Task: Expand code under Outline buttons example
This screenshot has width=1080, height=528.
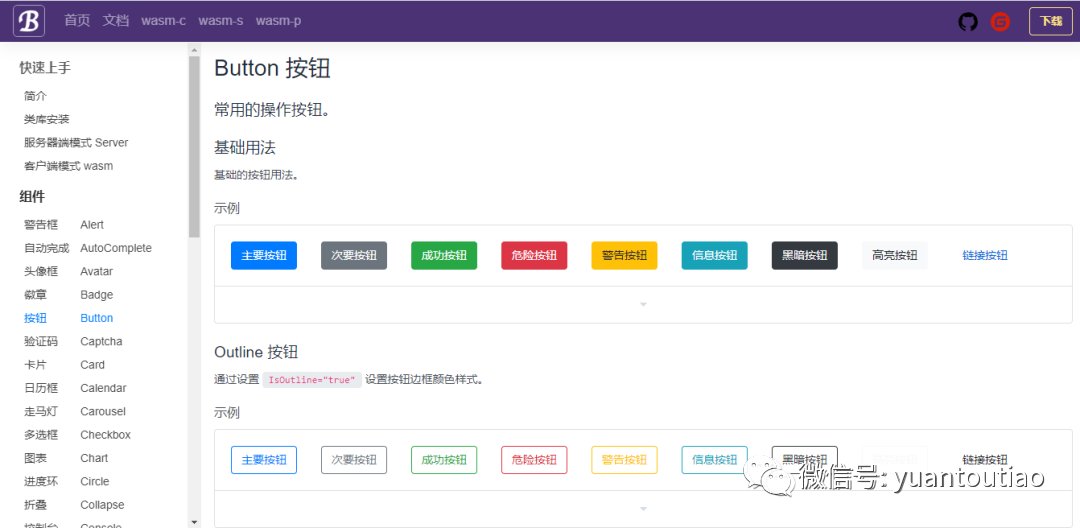Action: click(x=643, y=509)
